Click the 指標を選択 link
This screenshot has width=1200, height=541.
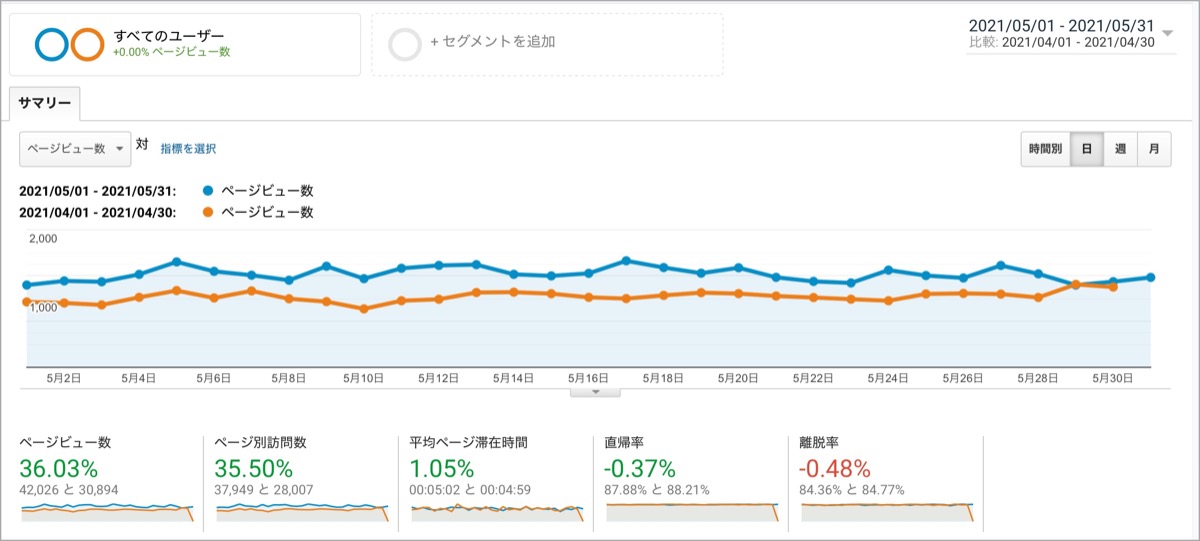[x=188, y=149]
